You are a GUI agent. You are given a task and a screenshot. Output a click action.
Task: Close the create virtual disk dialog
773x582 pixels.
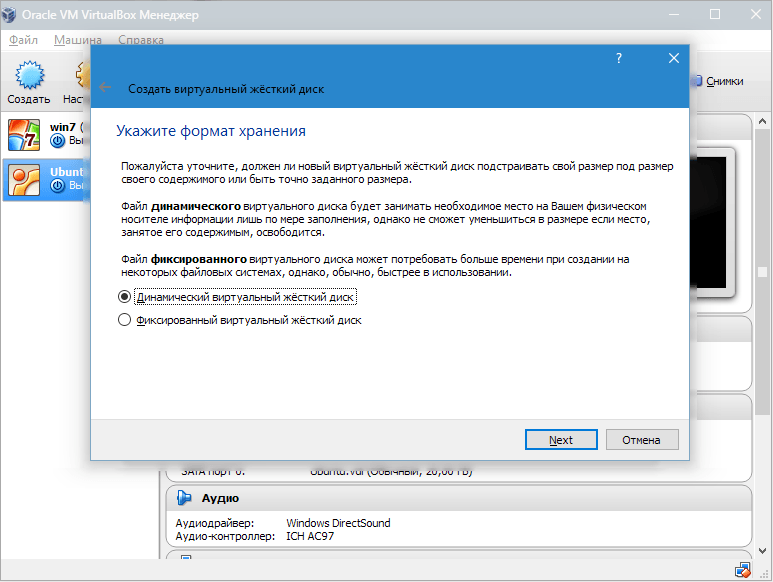coord(674,59)
